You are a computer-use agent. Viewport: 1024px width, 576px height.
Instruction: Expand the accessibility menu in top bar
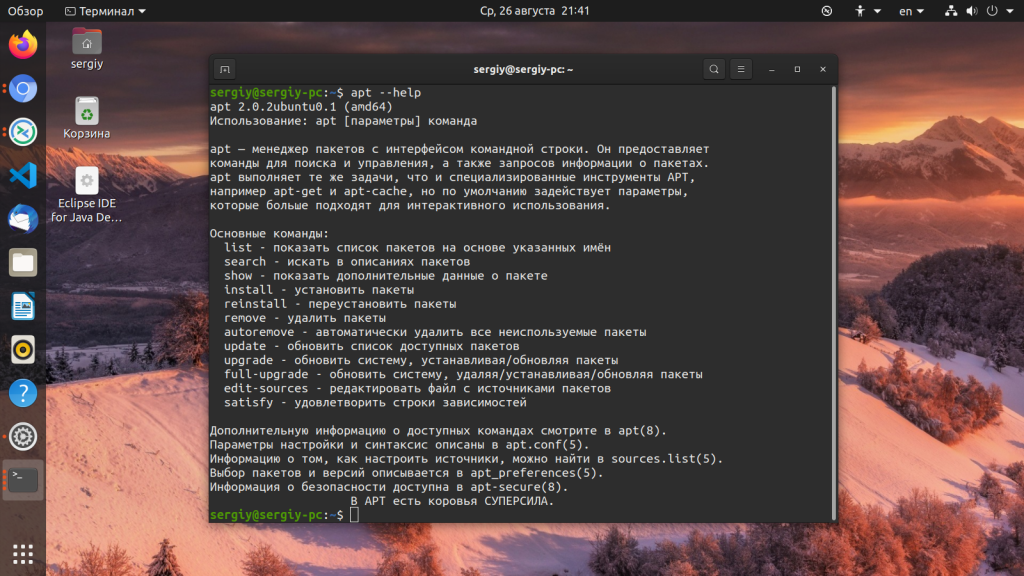coord(865,11)
